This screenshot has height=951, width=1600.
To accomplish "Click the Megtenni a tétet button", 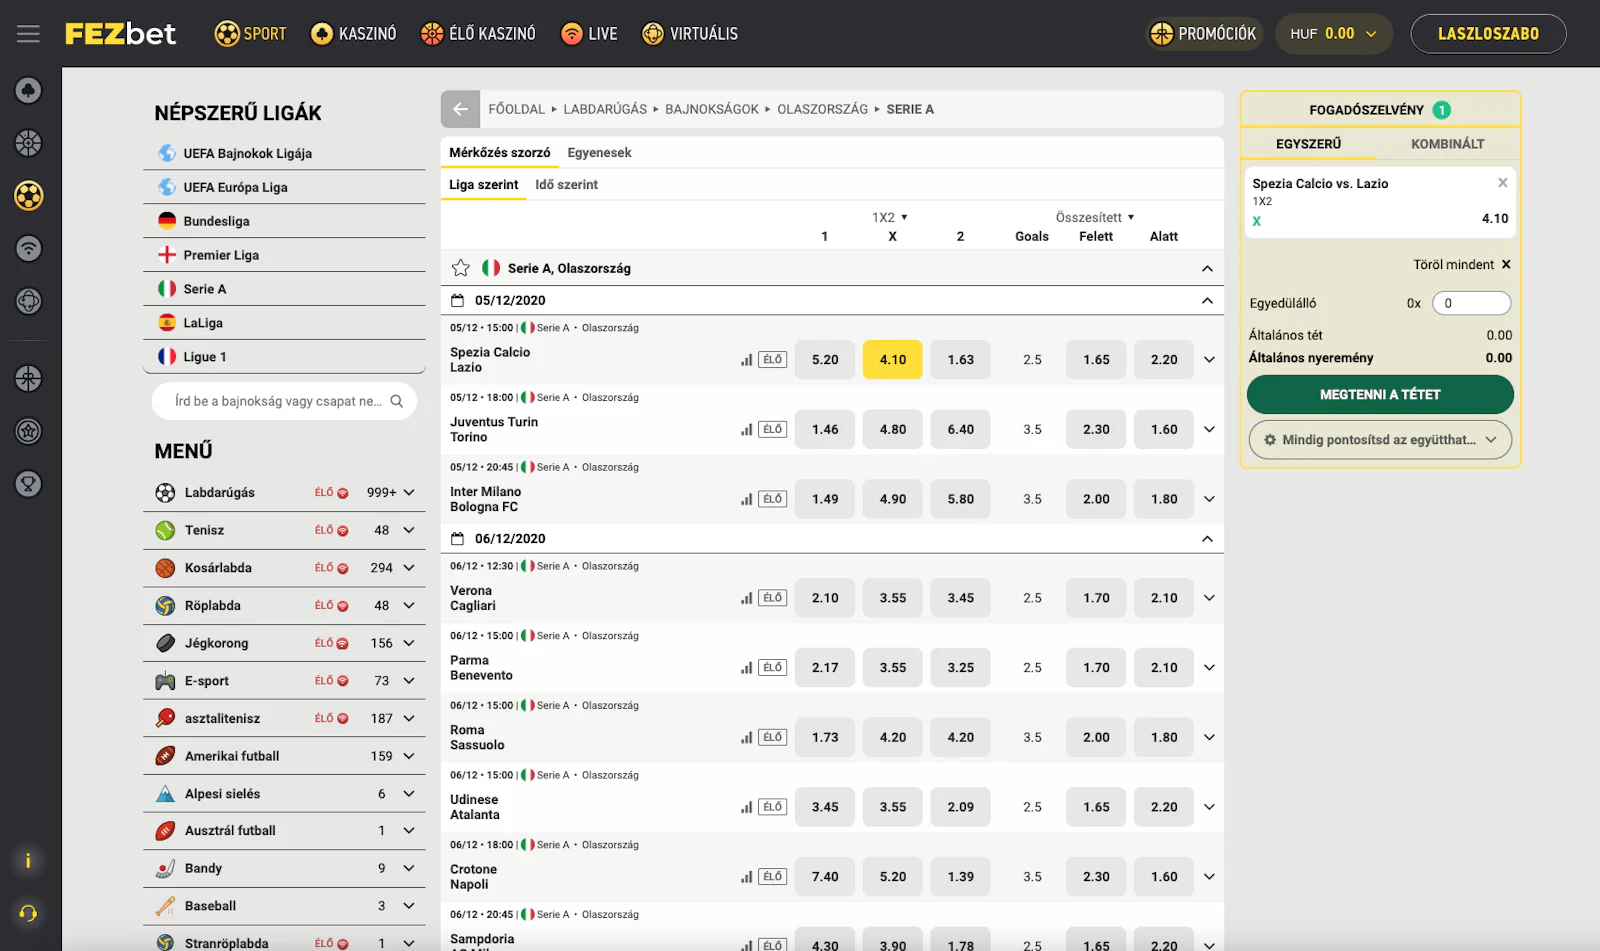I will [1379, 395].
